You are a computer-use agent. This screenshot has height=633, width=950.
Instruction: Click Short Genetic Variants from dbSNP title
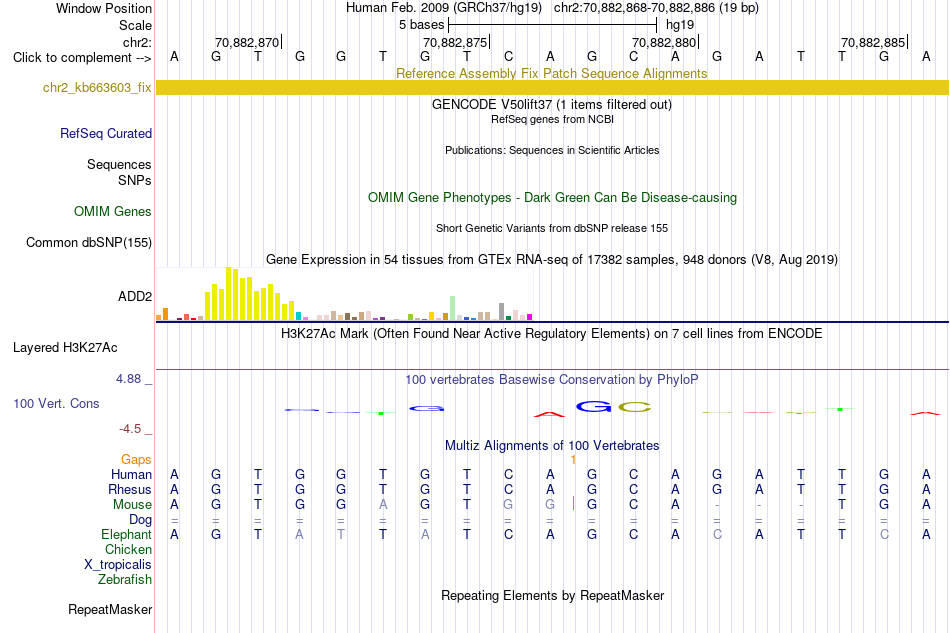click(x=551, y=228)
